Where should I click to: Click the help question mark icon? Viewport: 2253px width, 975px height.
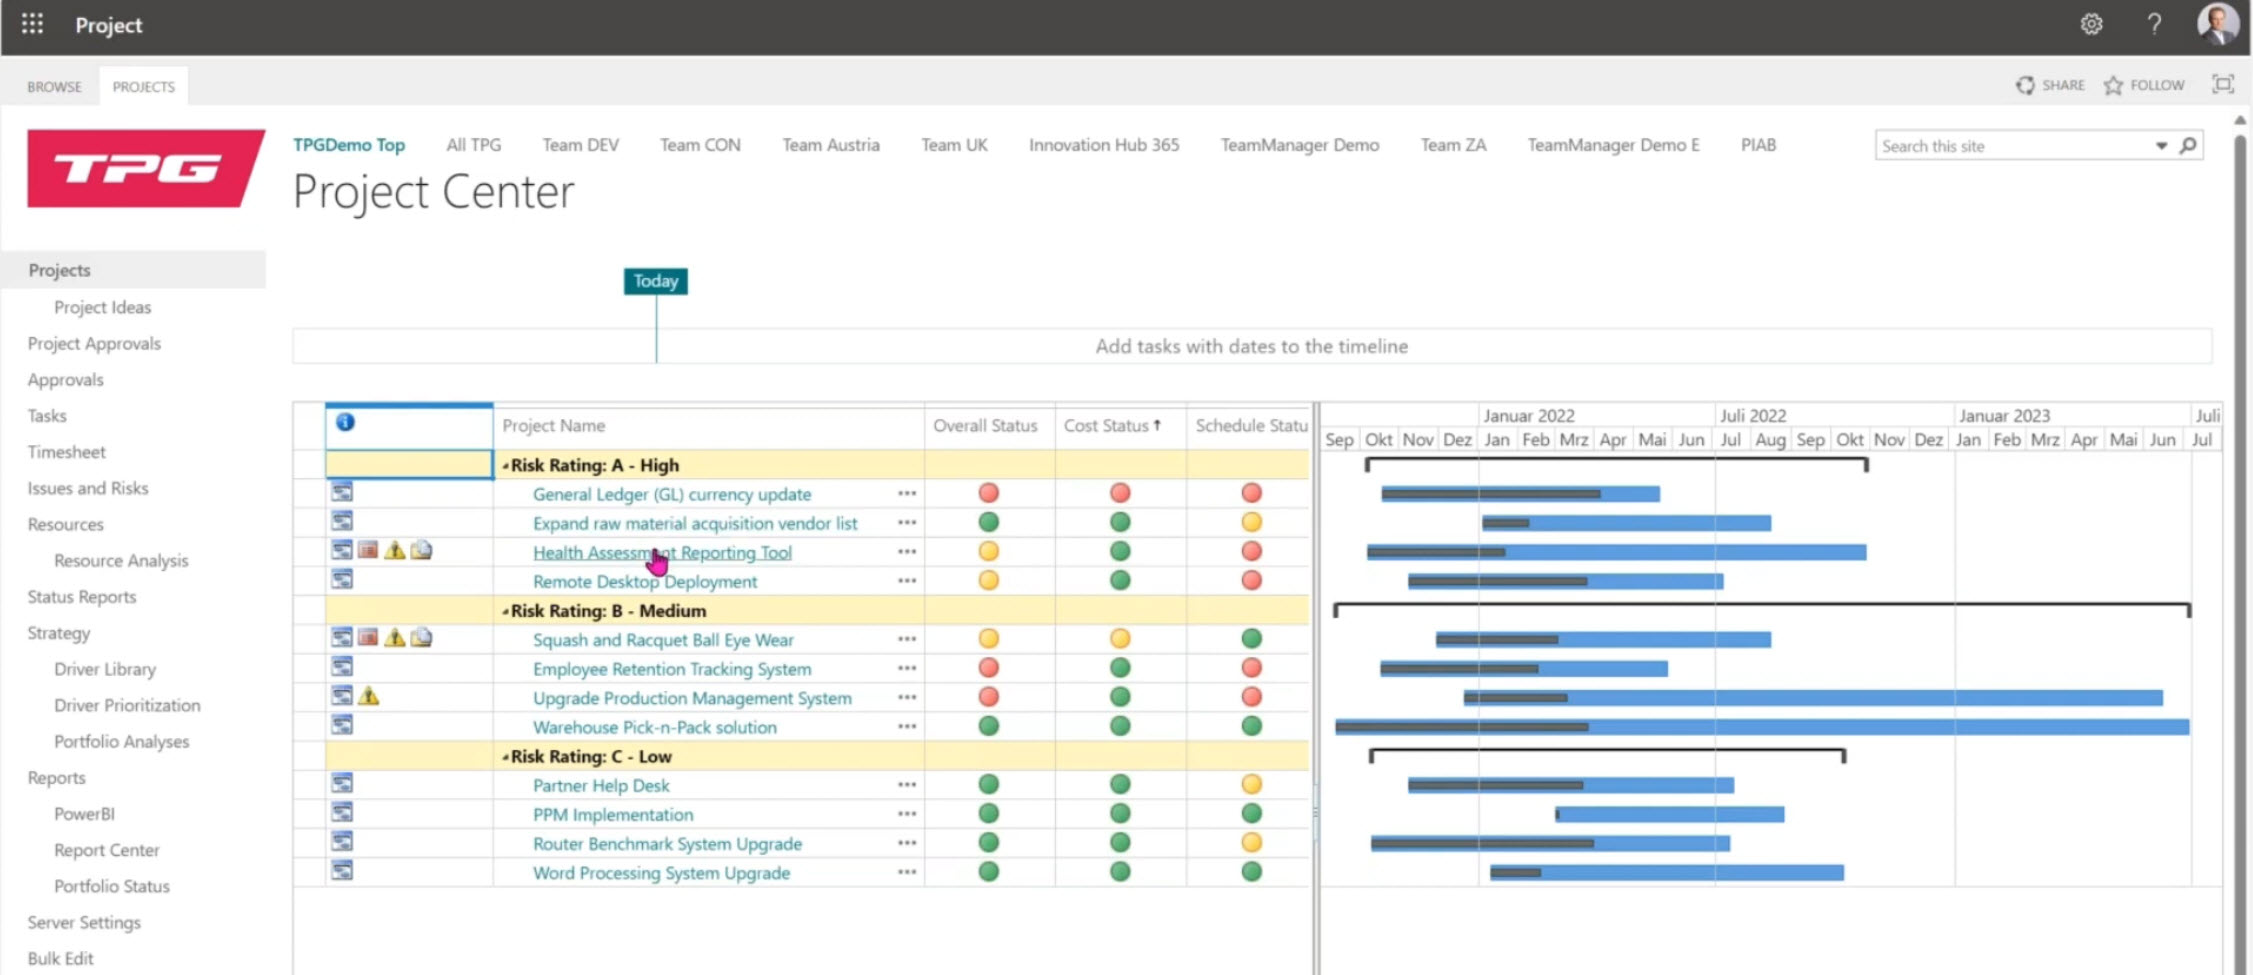click(2154, 24)
